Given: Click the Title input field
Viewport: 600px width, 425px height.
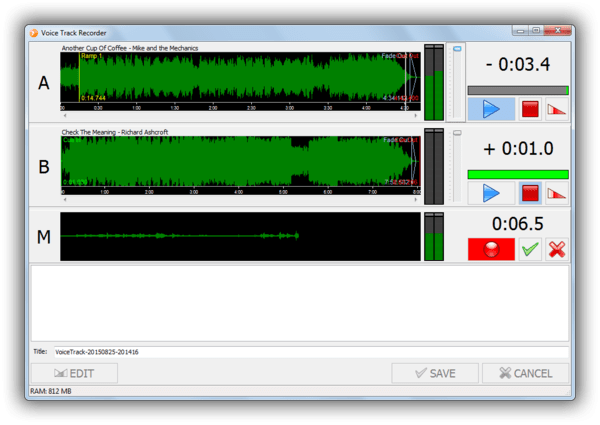Looking at the screenshot, I should point(311,352).
